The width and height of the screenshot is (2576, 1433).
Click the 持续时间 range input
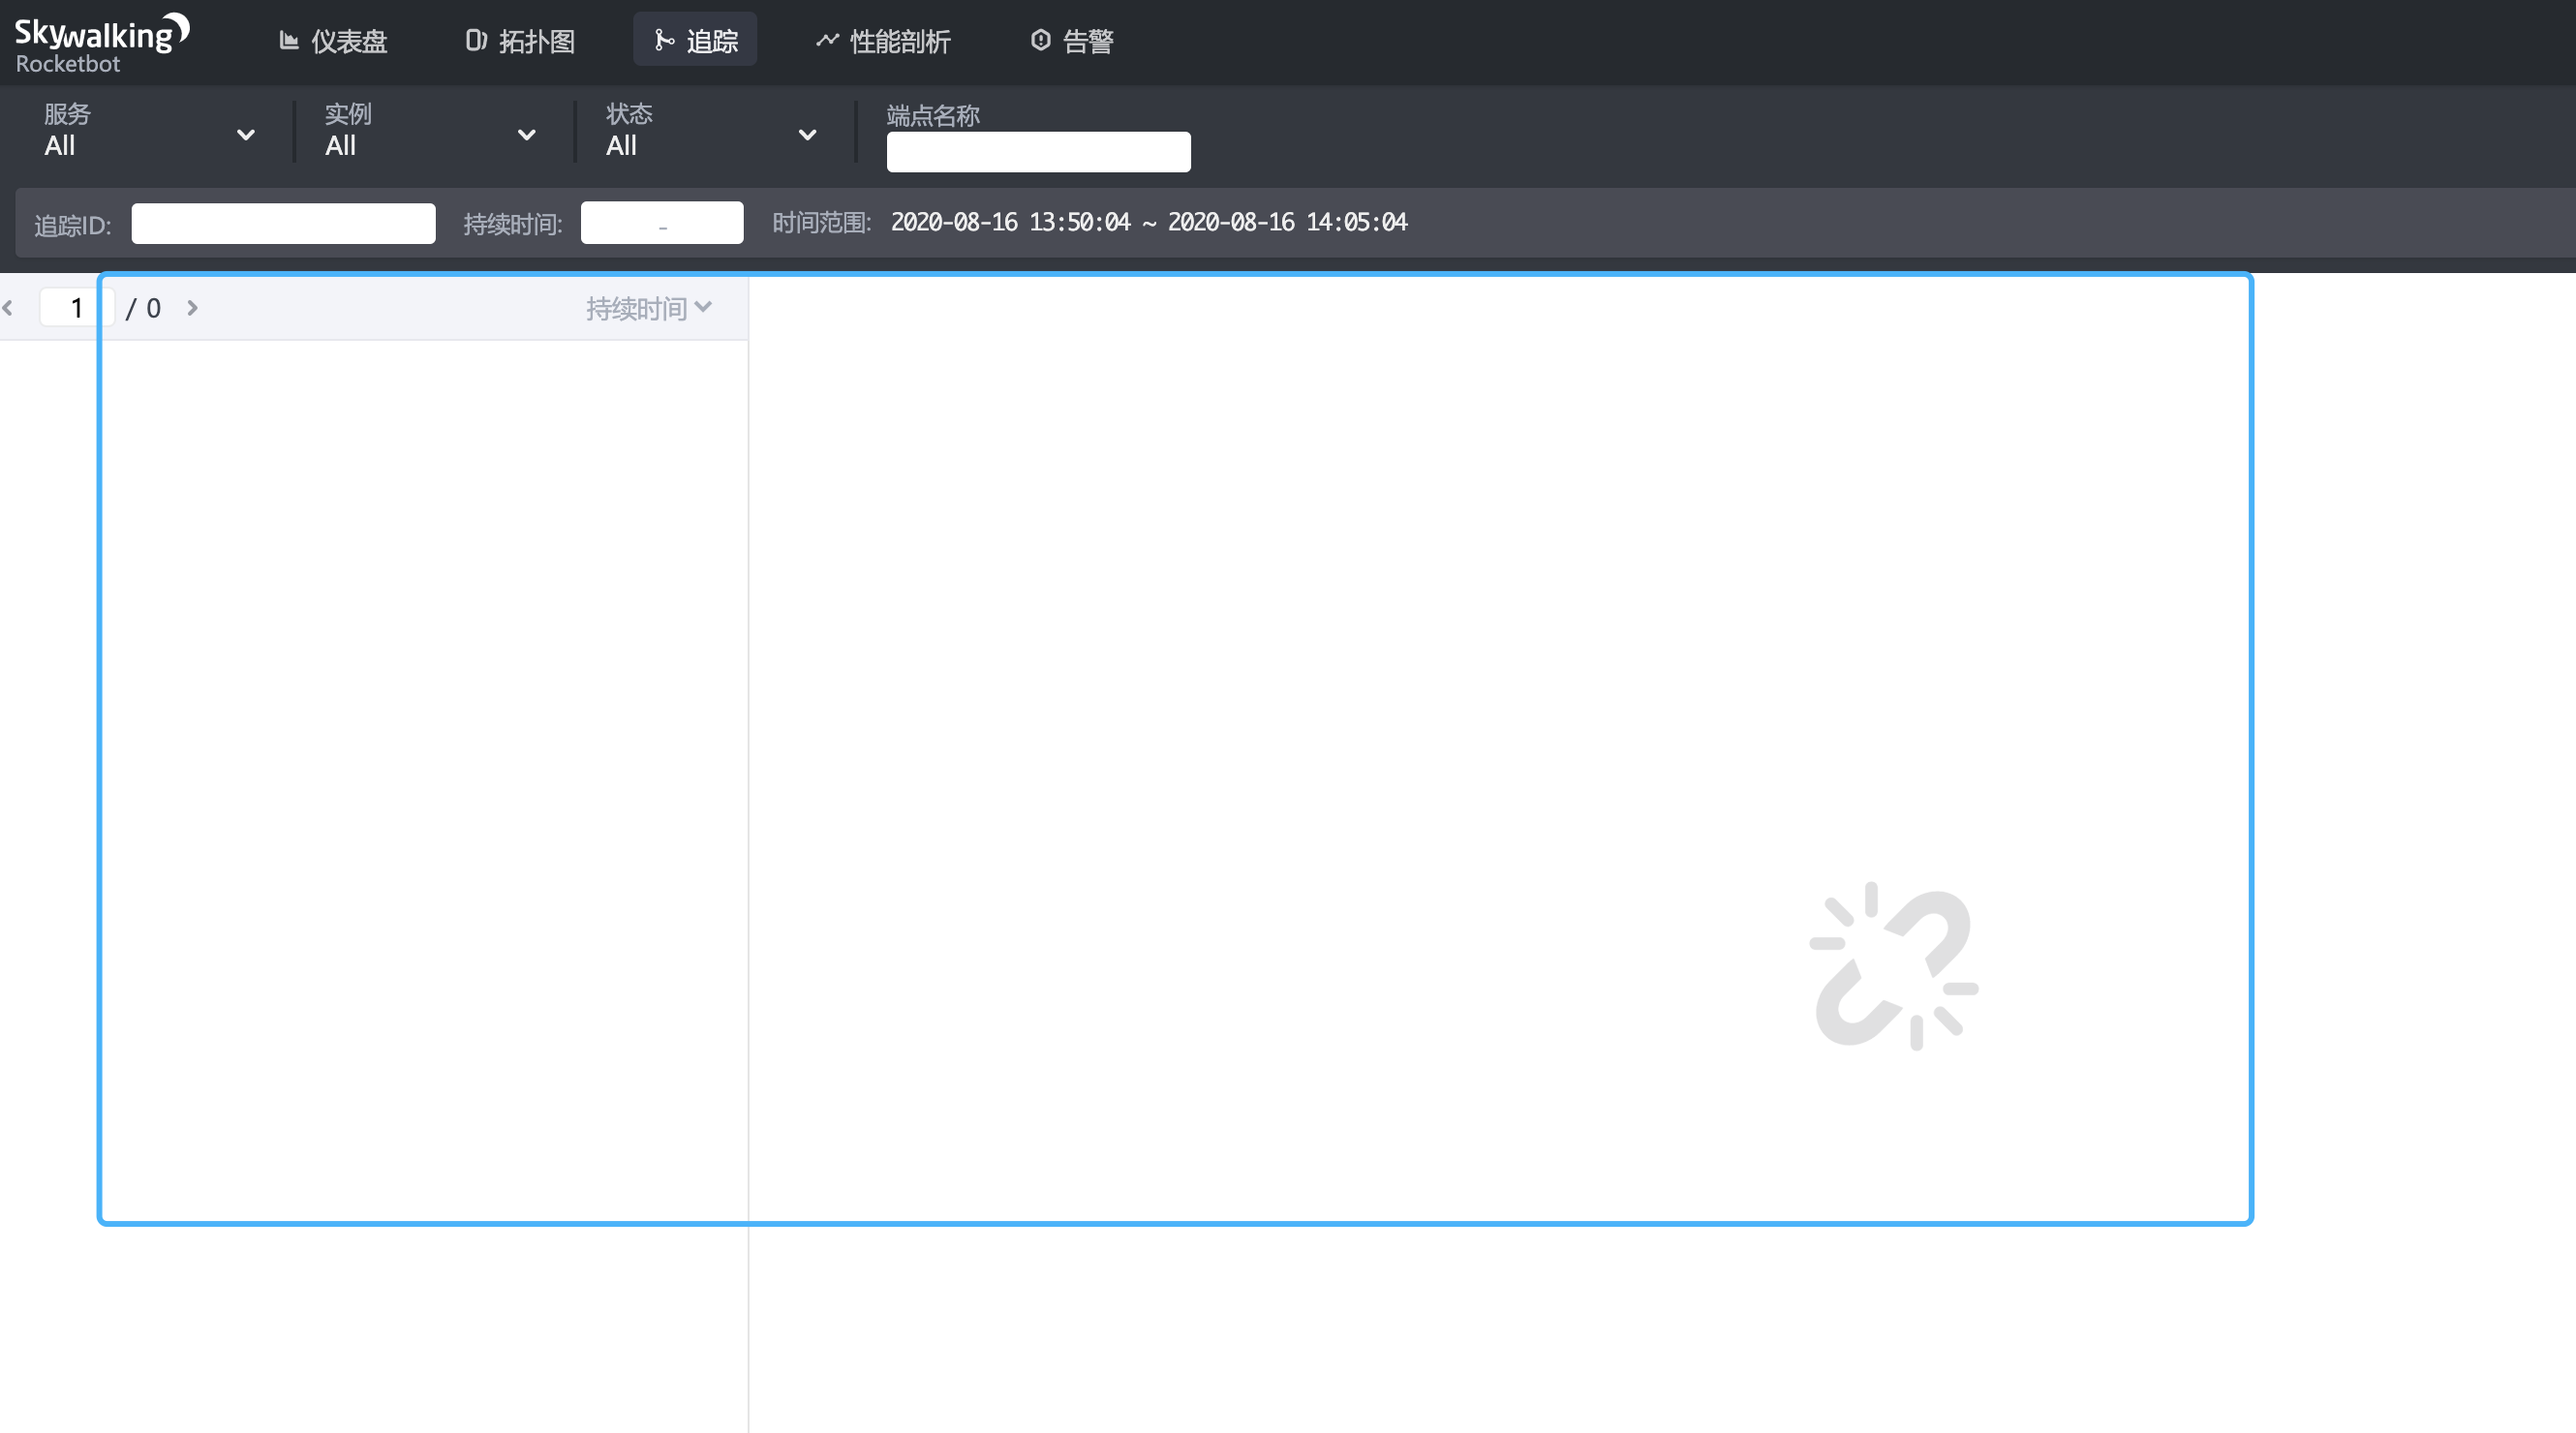[x=661, y=223]
